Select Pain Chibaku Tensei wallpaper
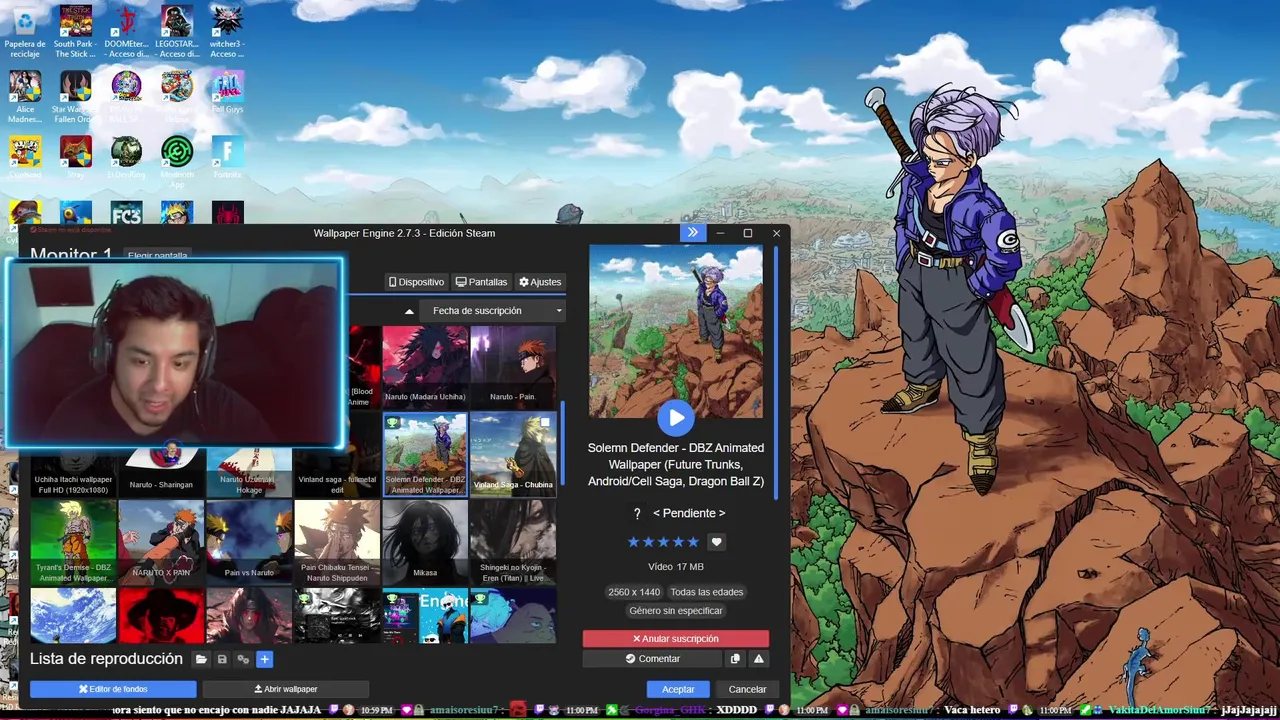This screenshot has height=720, width=1280. pyautogui.click(x=337, y=542)
